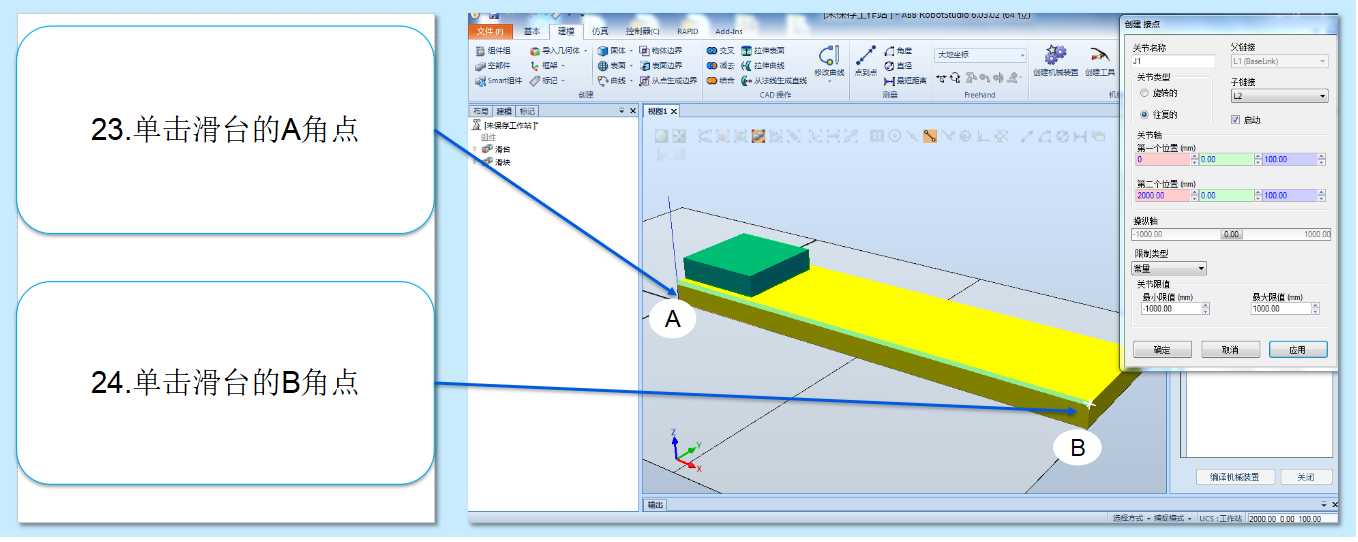Select the 旋转的 joint type radio button
The width and height of the screenshot is (1358, 542).
coord(1145,93)
